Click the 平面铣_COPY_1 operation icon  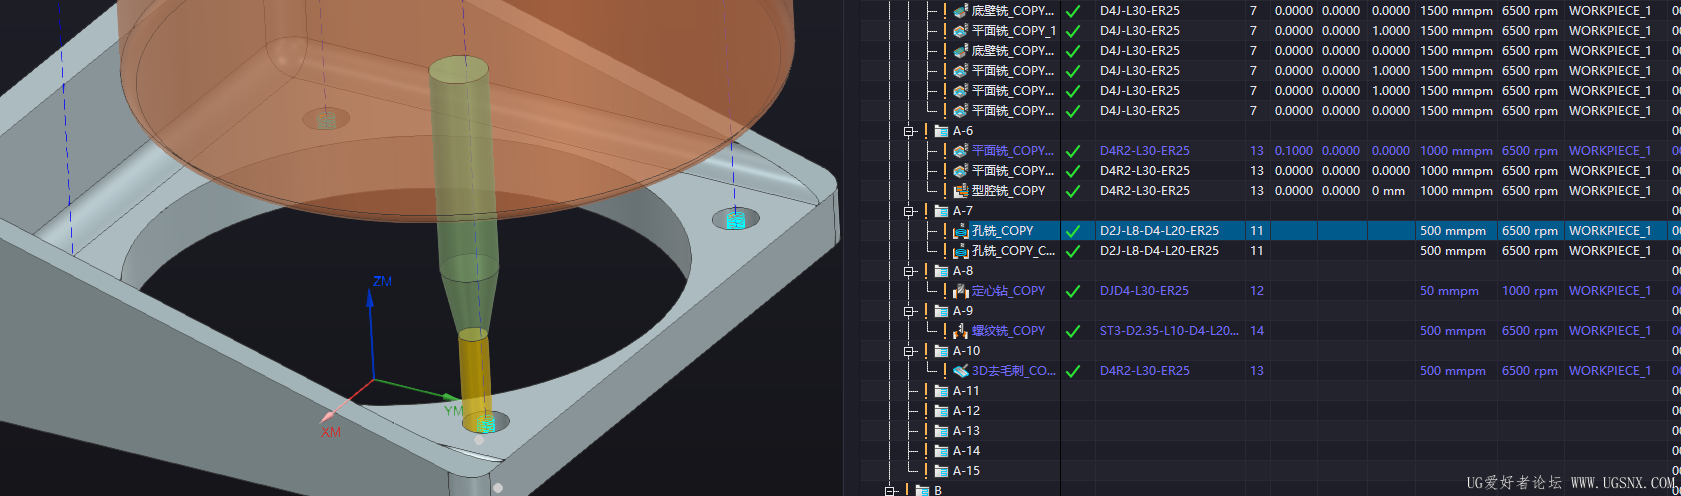(x=961, y=31)
